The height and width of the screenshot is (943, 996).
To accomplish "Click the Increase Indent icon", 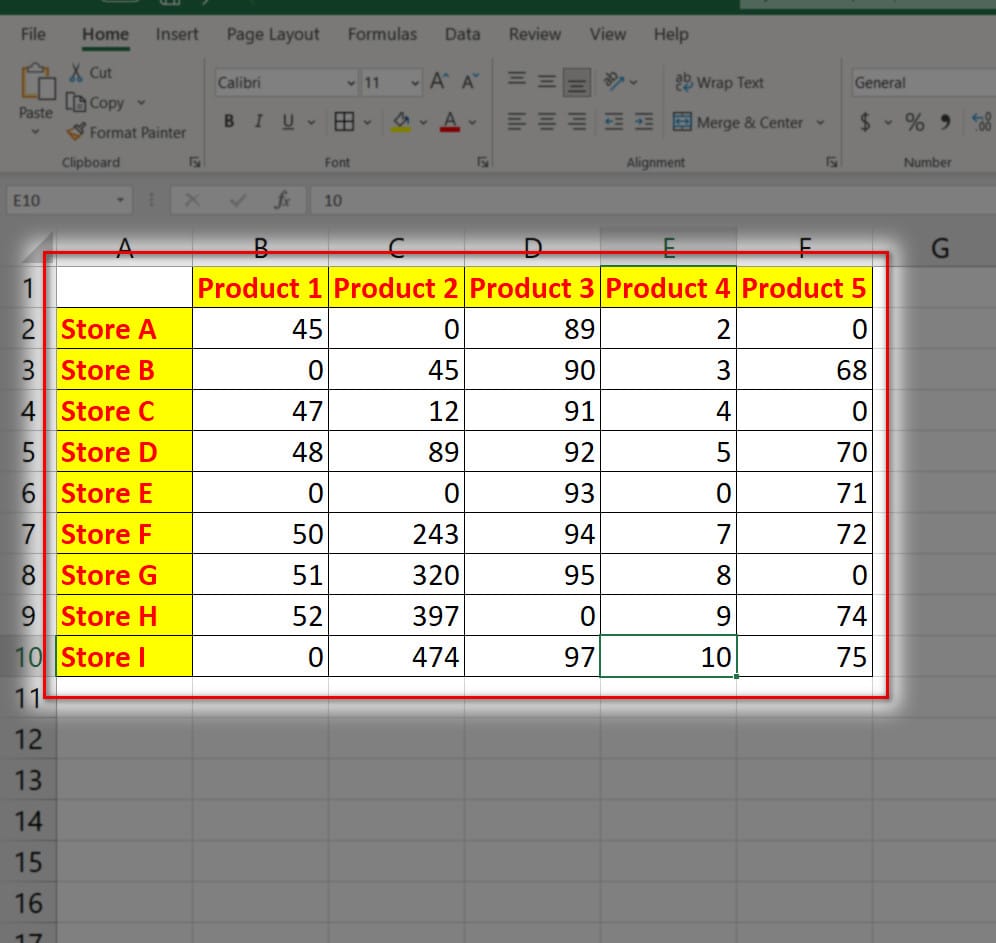I will pos(644,122).
